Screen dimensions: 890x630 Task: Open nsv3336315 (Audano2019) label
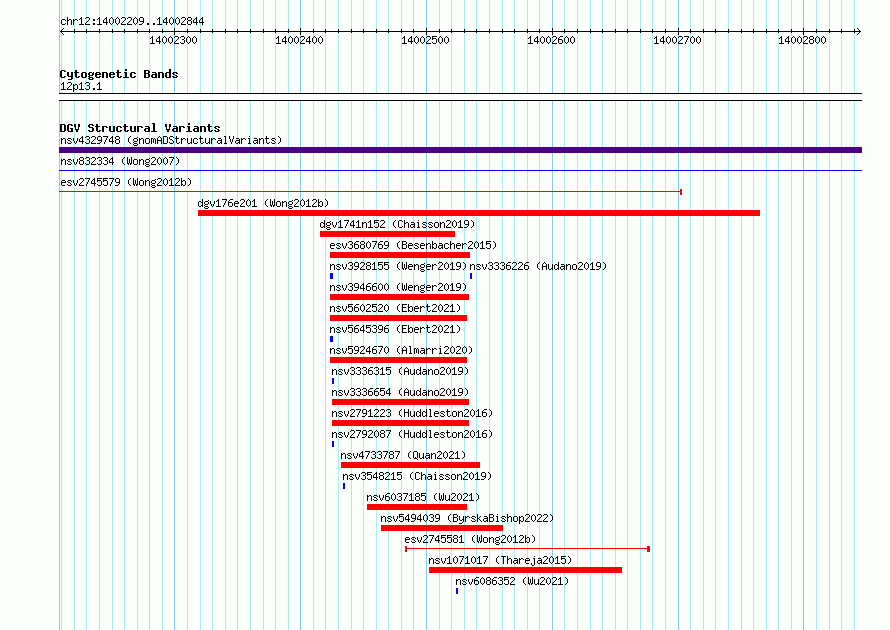[x=400, y=371]
